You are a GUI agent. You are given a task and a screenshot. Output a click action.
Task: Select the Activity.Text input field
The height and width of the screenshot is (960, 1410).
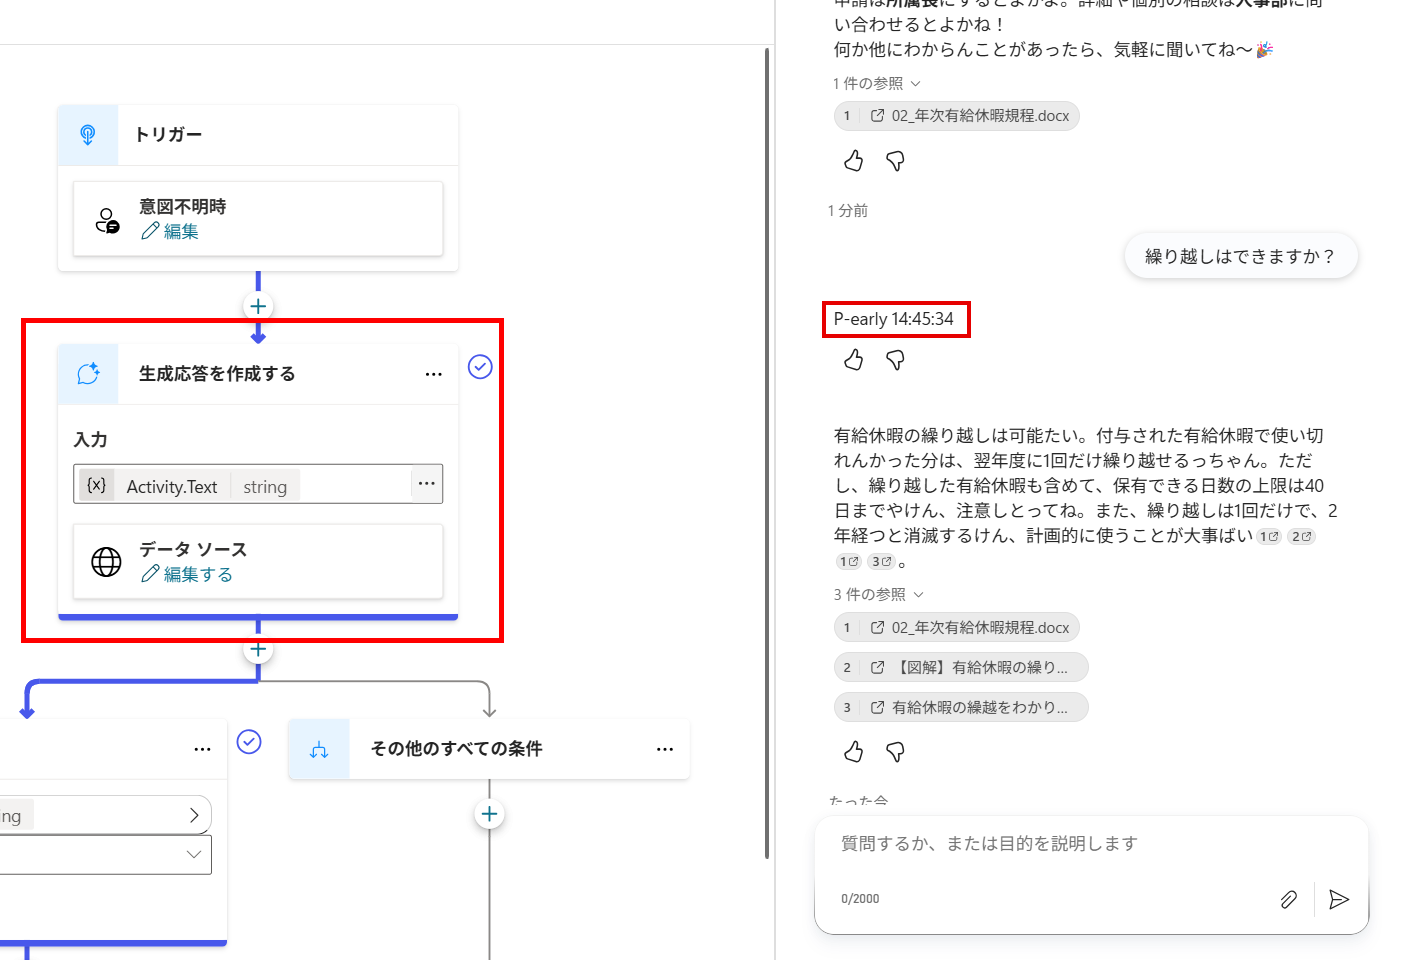pyautogui.click(x=258, y=484)
